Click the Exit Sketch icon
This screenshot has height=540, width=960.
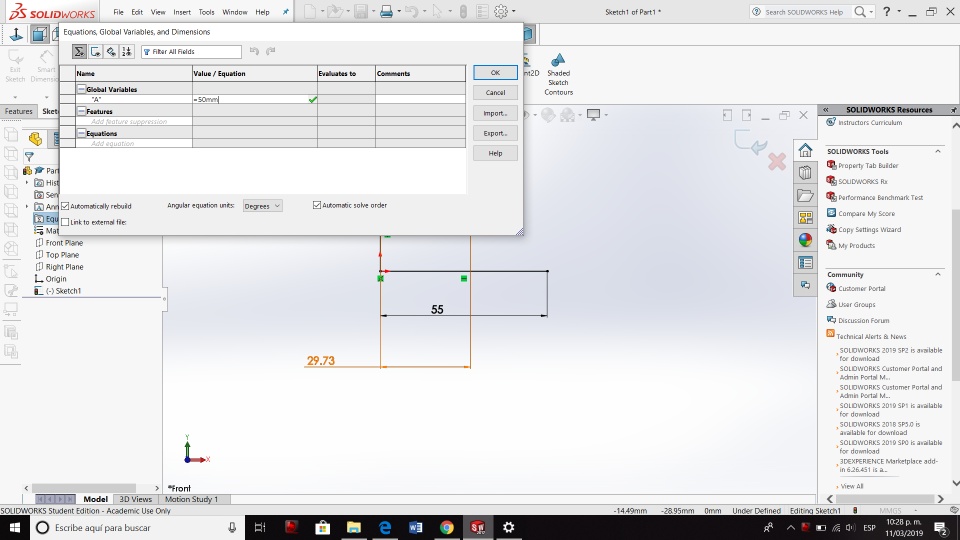click(x=15, y=66)
